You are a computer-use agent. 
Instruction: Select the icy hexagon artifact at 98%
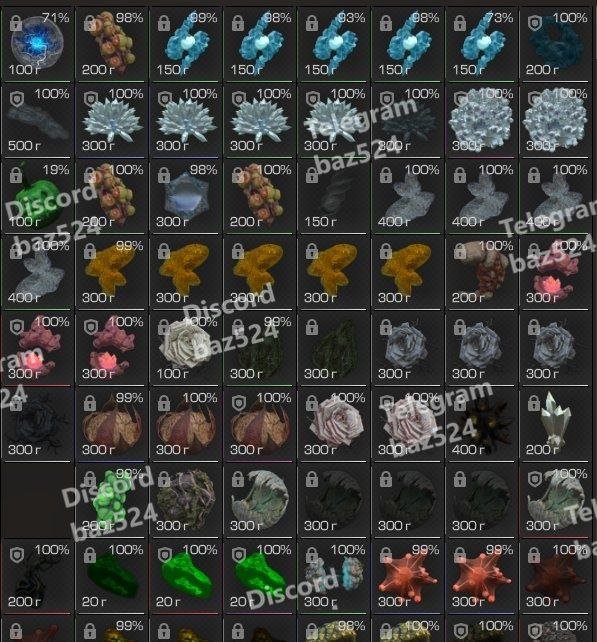(x=186, y=196)
